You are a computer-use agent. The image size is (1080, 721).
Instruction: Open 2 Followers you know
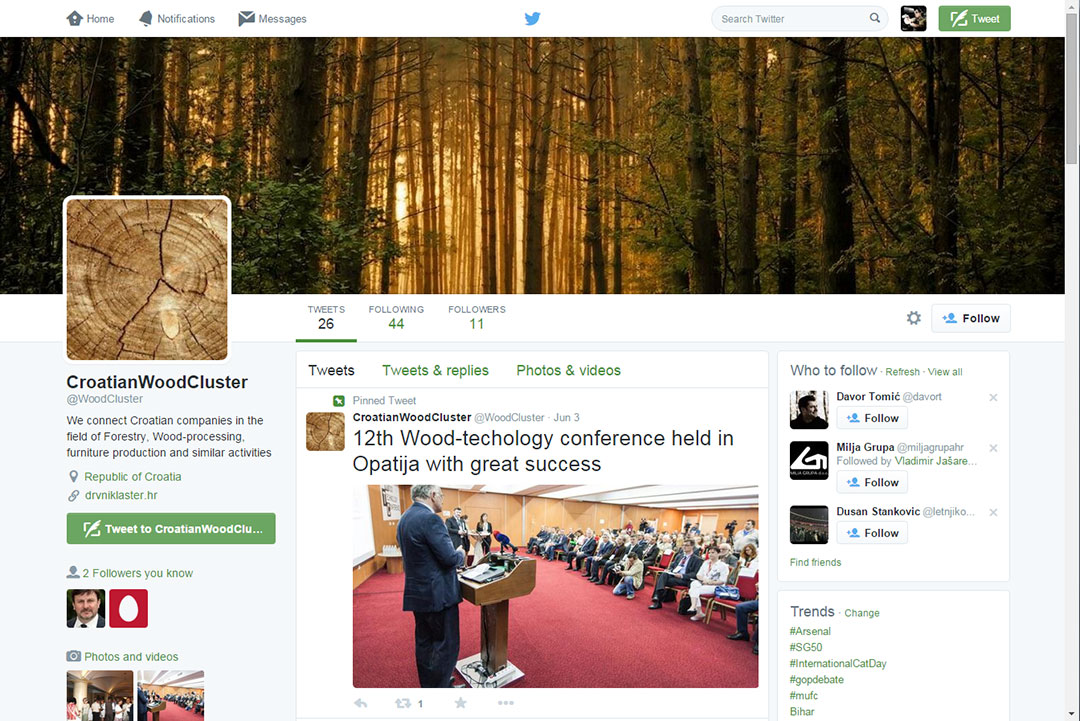[x=138, y=573]
